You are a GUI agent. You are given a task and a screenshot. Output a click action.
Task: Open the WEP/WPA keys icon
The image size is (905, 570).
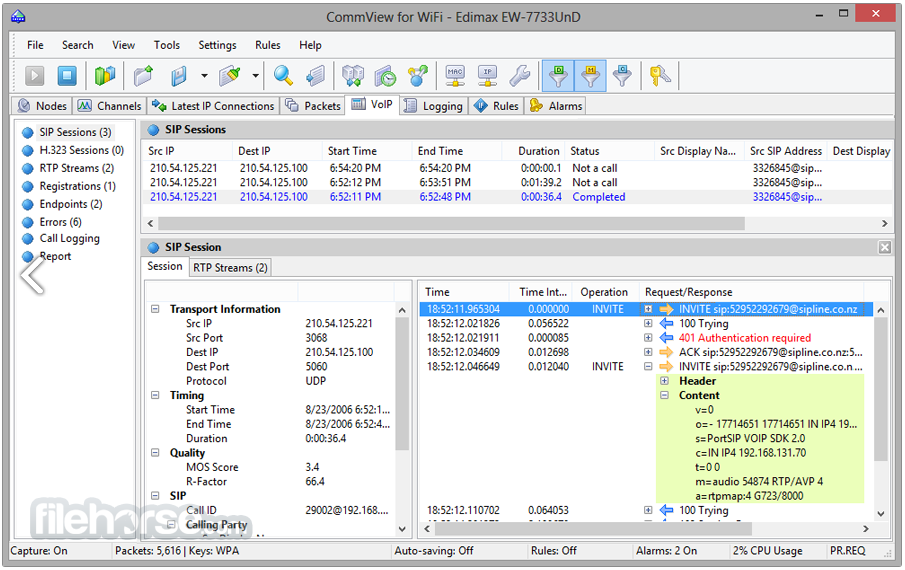(x=660, y=76)
